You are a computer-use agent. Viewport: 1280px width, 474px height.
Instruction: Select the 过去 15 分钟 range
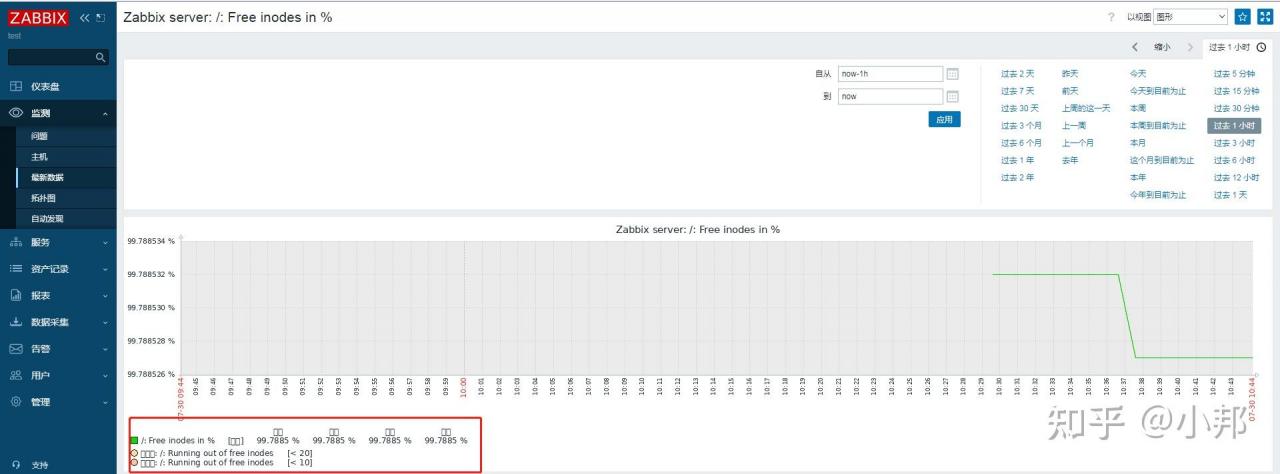pos(1237,91)
